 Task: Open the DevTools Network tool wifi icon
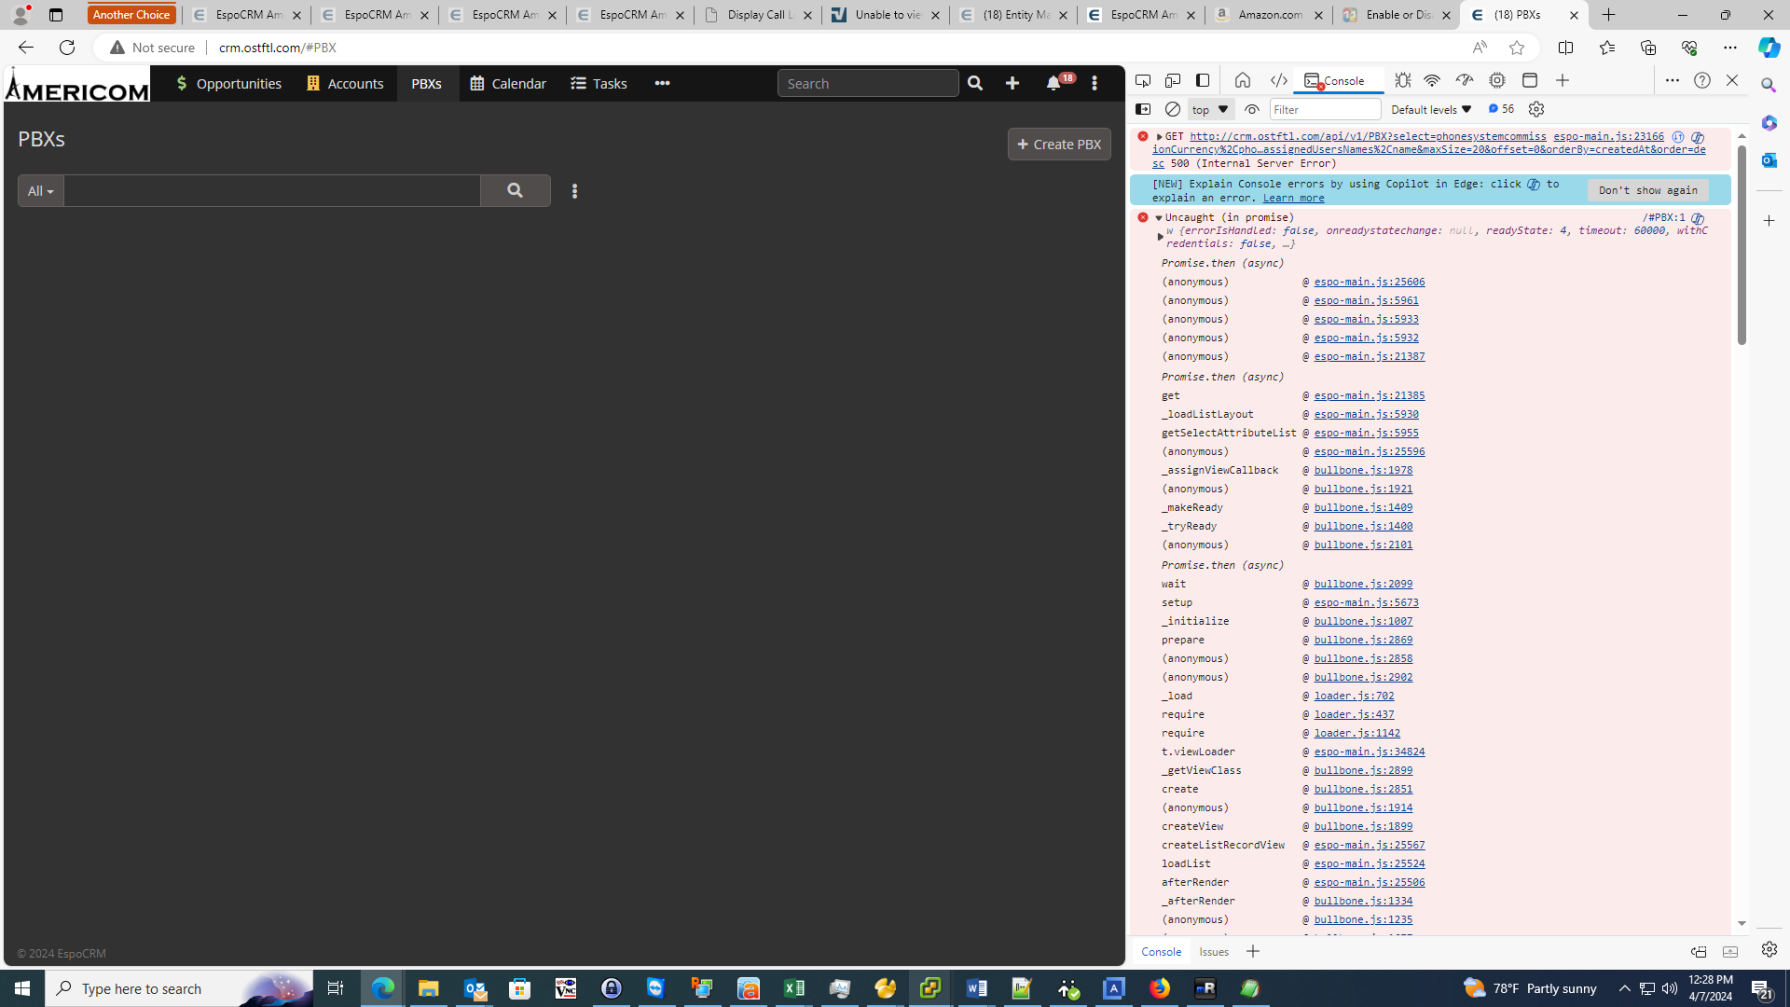1431,80
